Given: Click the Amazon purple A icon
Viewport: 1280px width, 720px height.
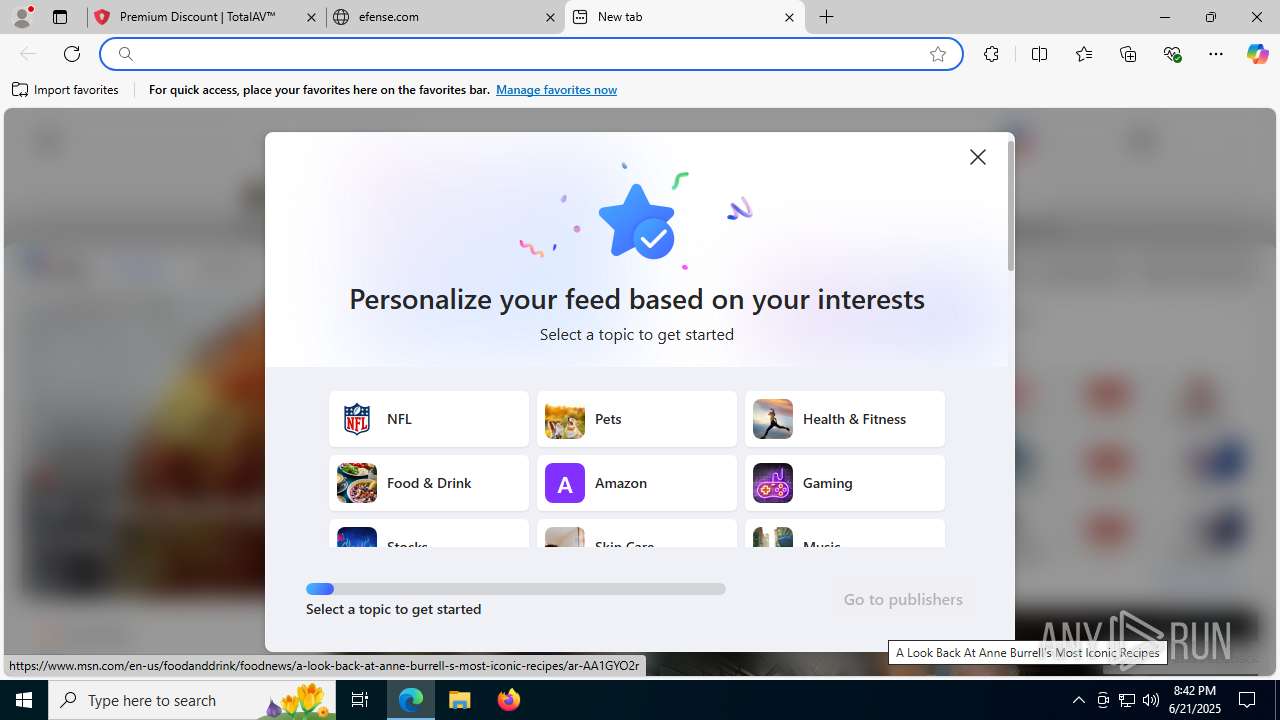Looking at the screenshot, I should (565, 483).
